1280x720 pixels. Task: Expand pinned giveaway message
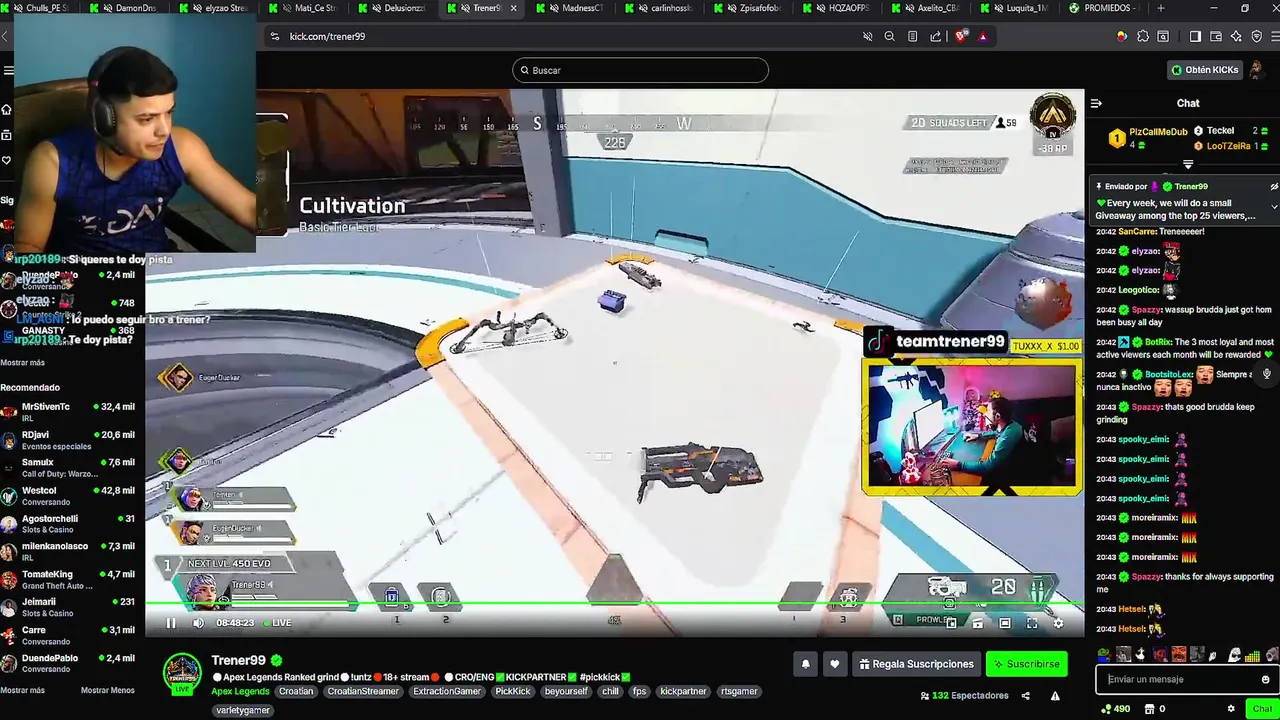pyautogui.click(x=1274, y=207)
